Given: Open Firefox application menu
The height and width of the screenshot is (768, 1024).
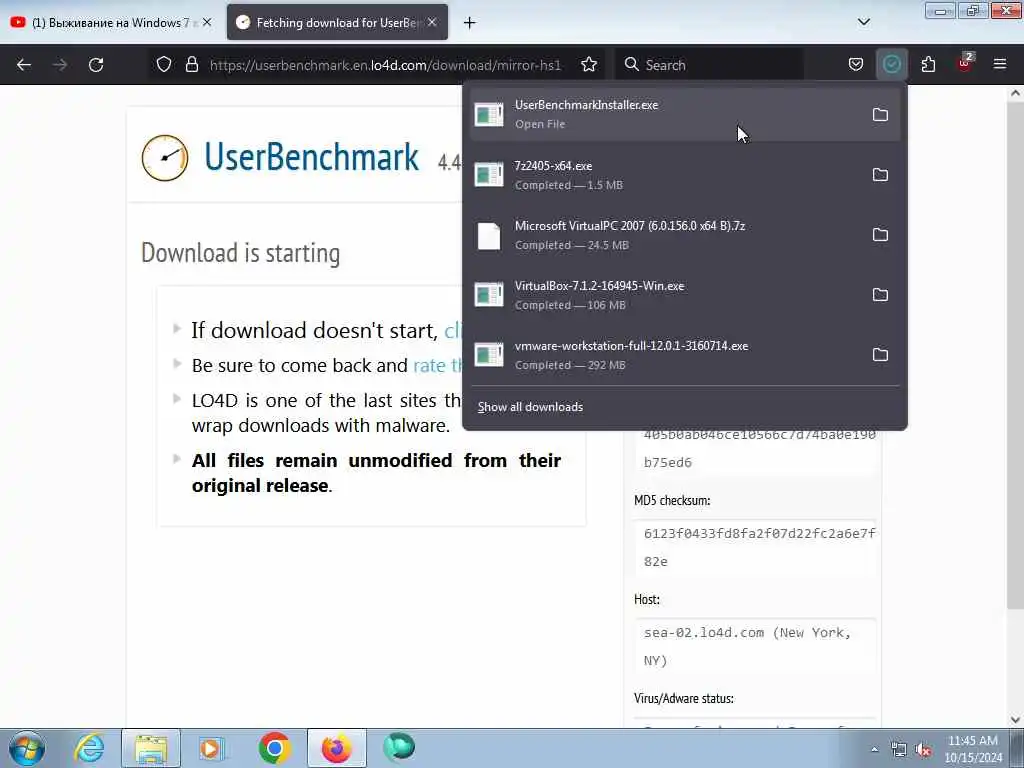Looking at the screenshot, I should coord(1000,65).
